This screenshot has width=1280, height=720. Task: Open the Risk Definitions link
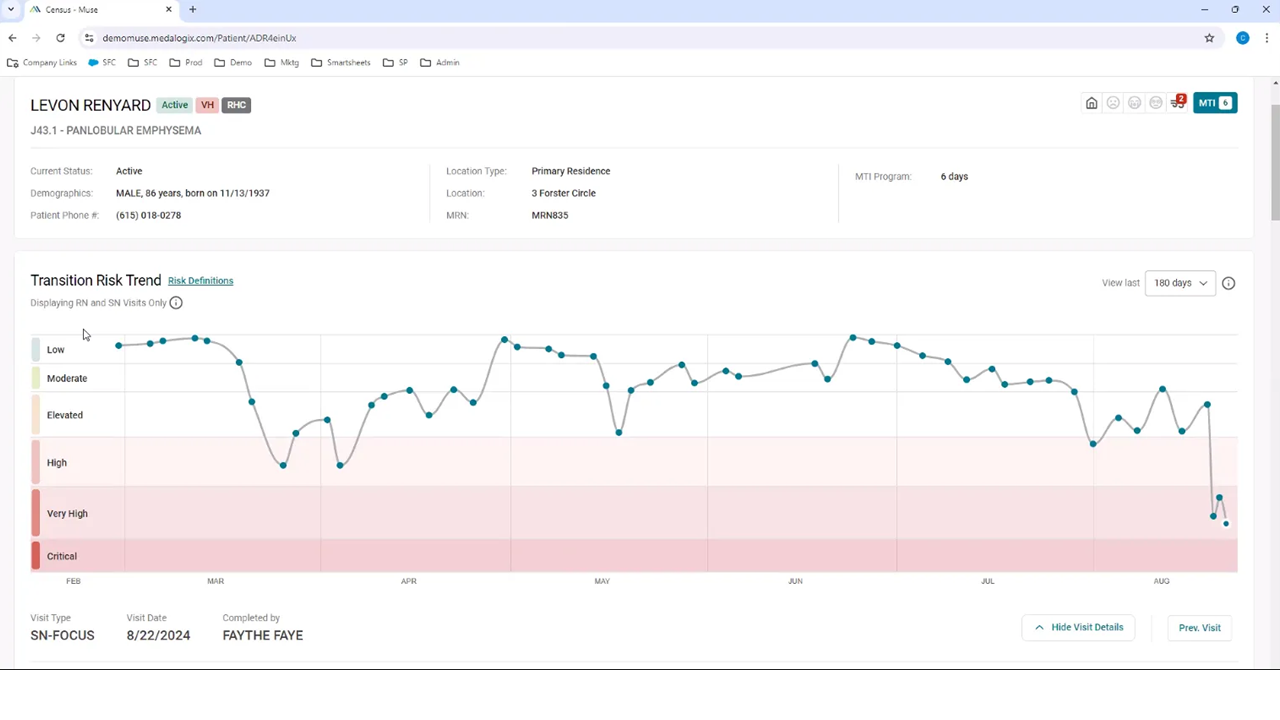coord(200,281)
